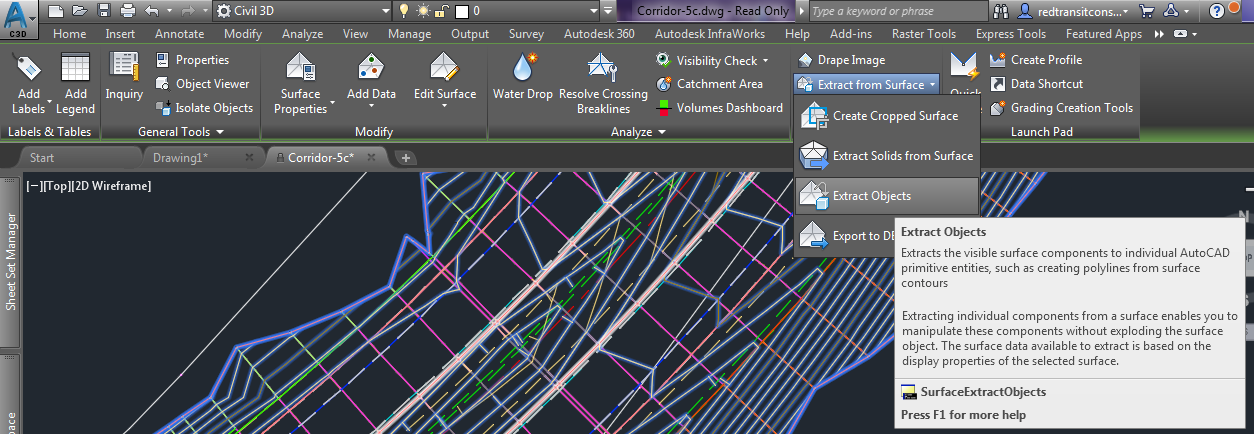Switch to the Insert ribbon tab
The height and width of the screenshot is (434, 1254).
pos(120,34)
